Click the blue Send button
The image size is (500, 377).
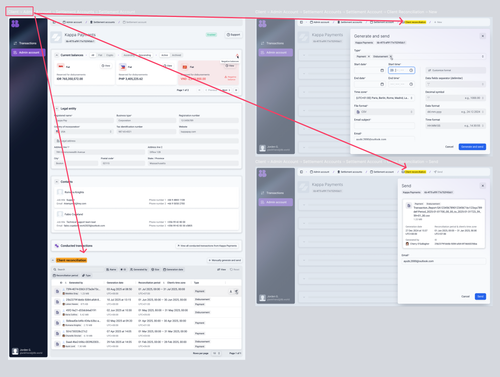click(480, 296)
